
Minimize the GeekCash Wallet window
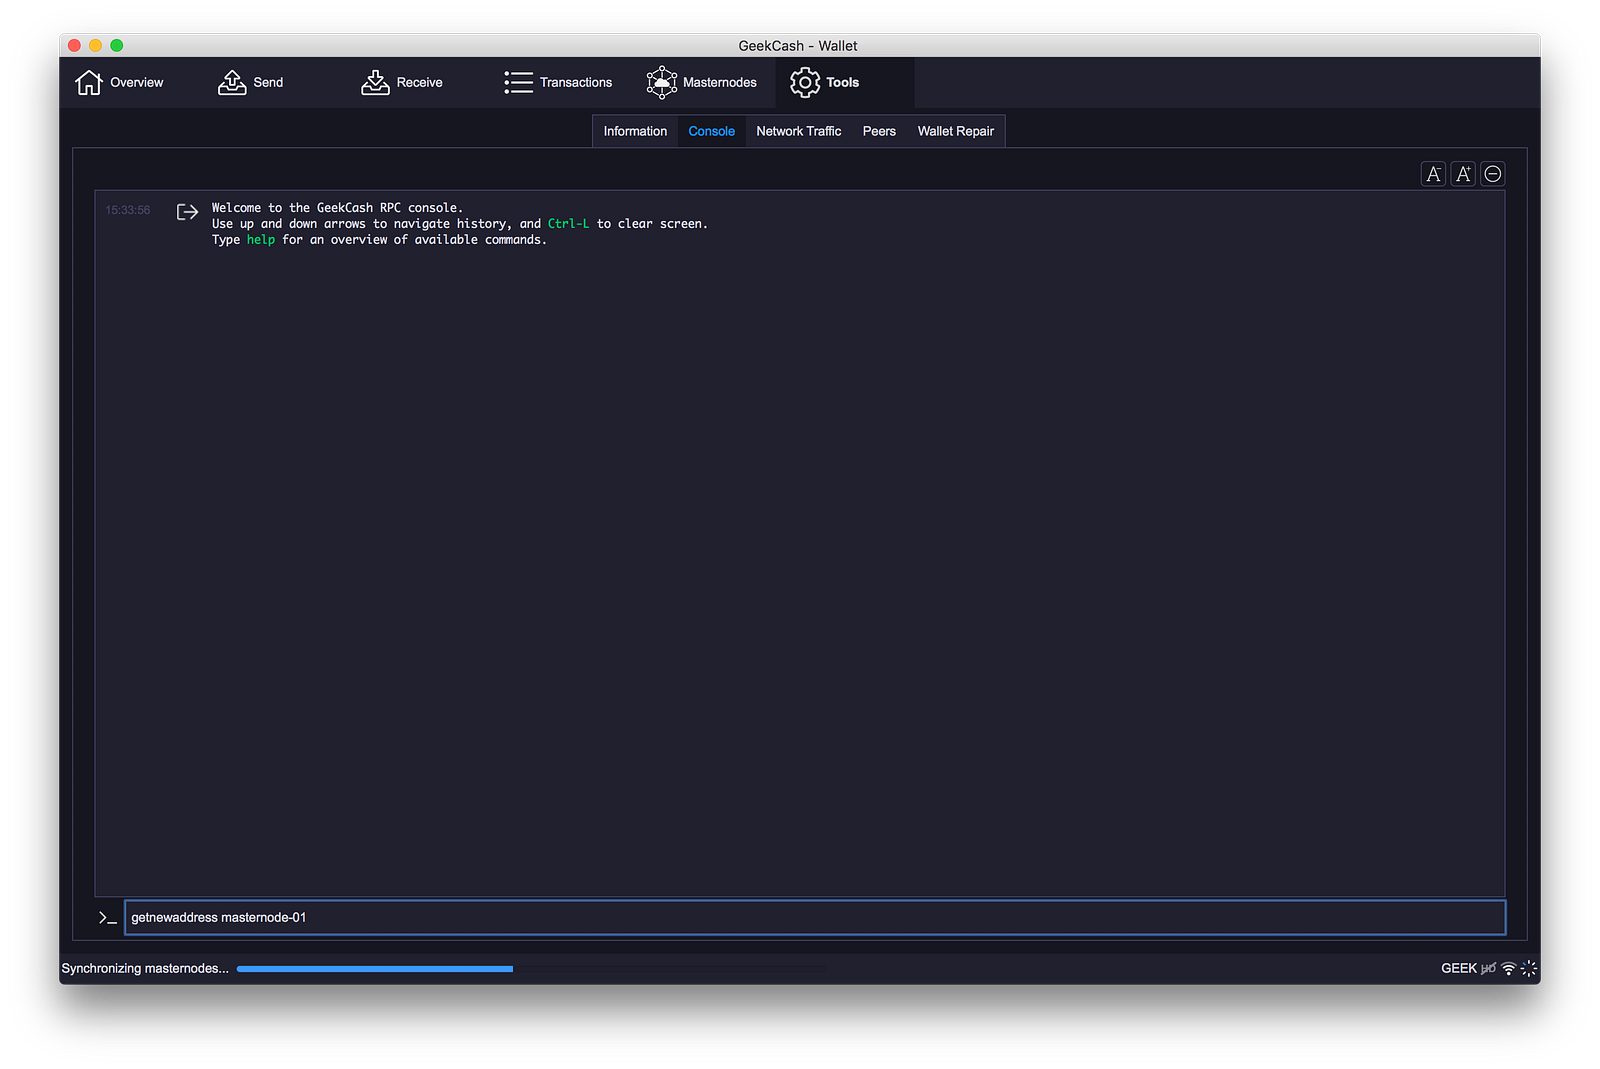(x=96, y=45)
